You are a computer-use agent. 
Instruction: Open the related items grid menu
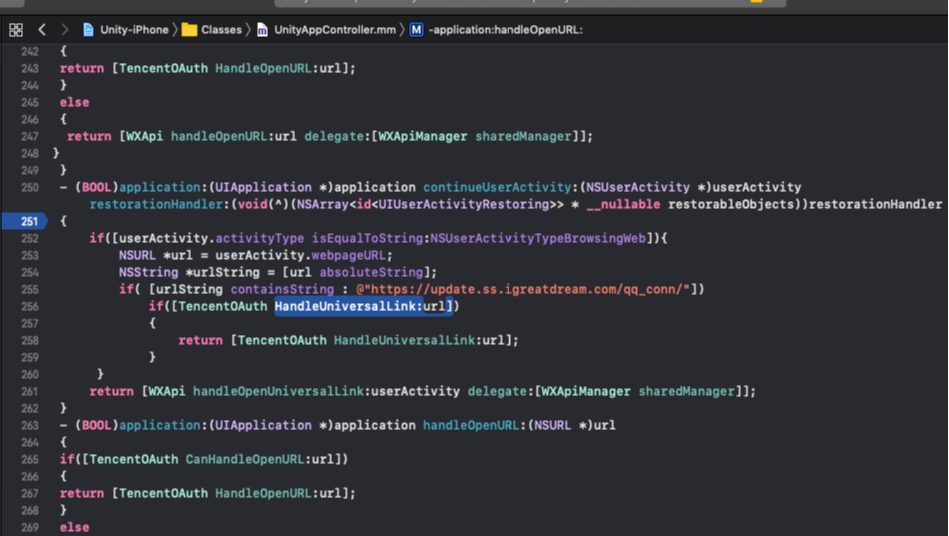pyautogui.click(x=16, y=30)
